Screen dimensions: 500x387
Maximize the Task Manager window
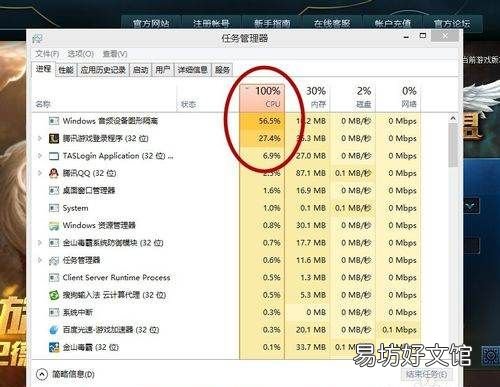[423, 35]
